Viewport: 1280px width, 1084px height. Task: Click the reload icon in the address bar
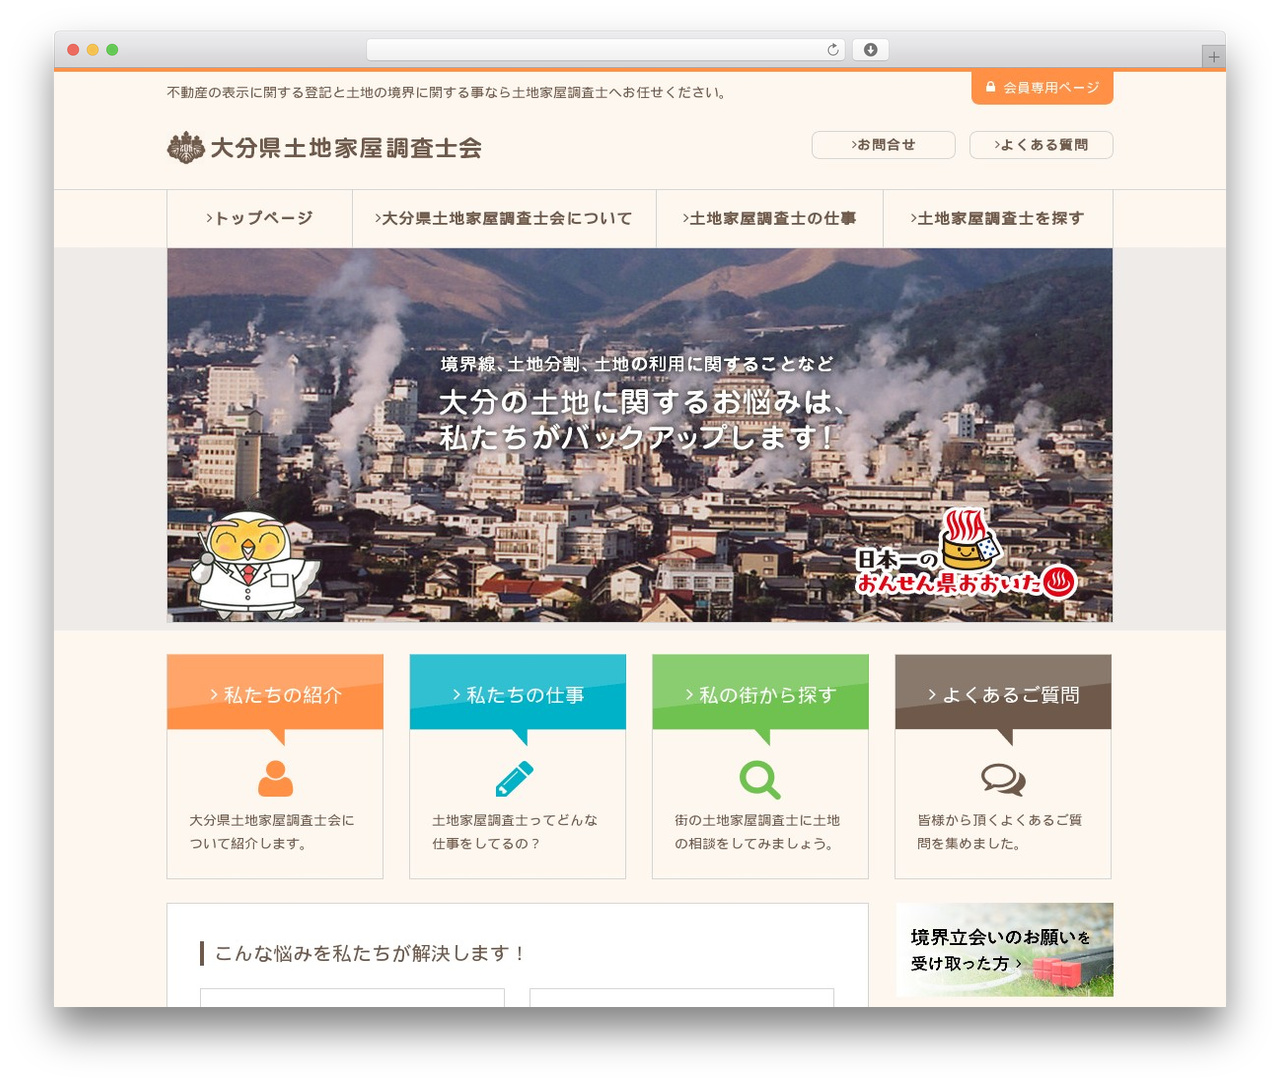coord(832,50)
